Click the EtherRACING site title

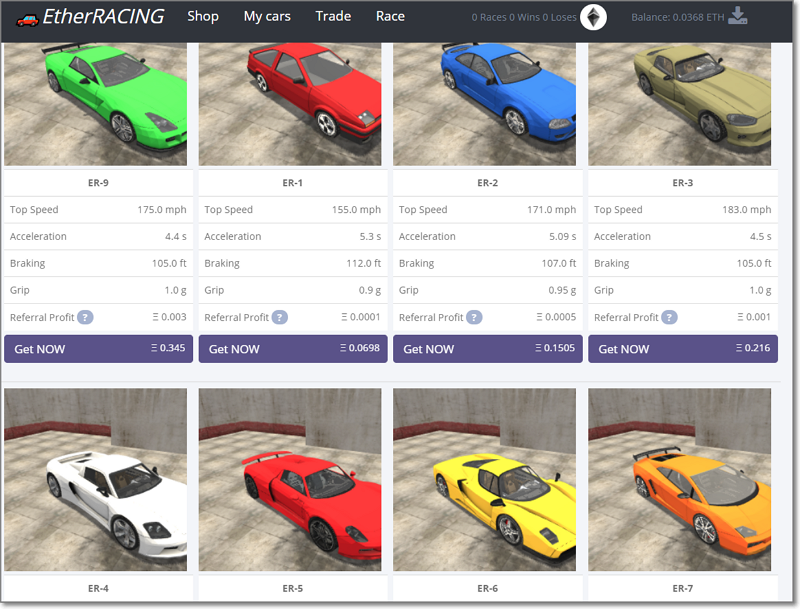coord(103,16)
